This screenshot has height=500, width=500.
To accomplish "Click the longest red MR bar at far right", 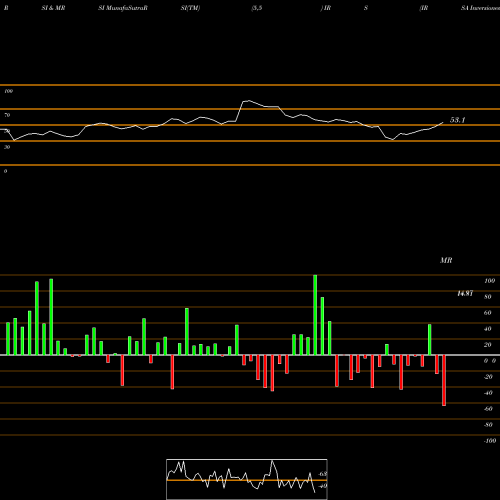I will click(x=444, y=380).
